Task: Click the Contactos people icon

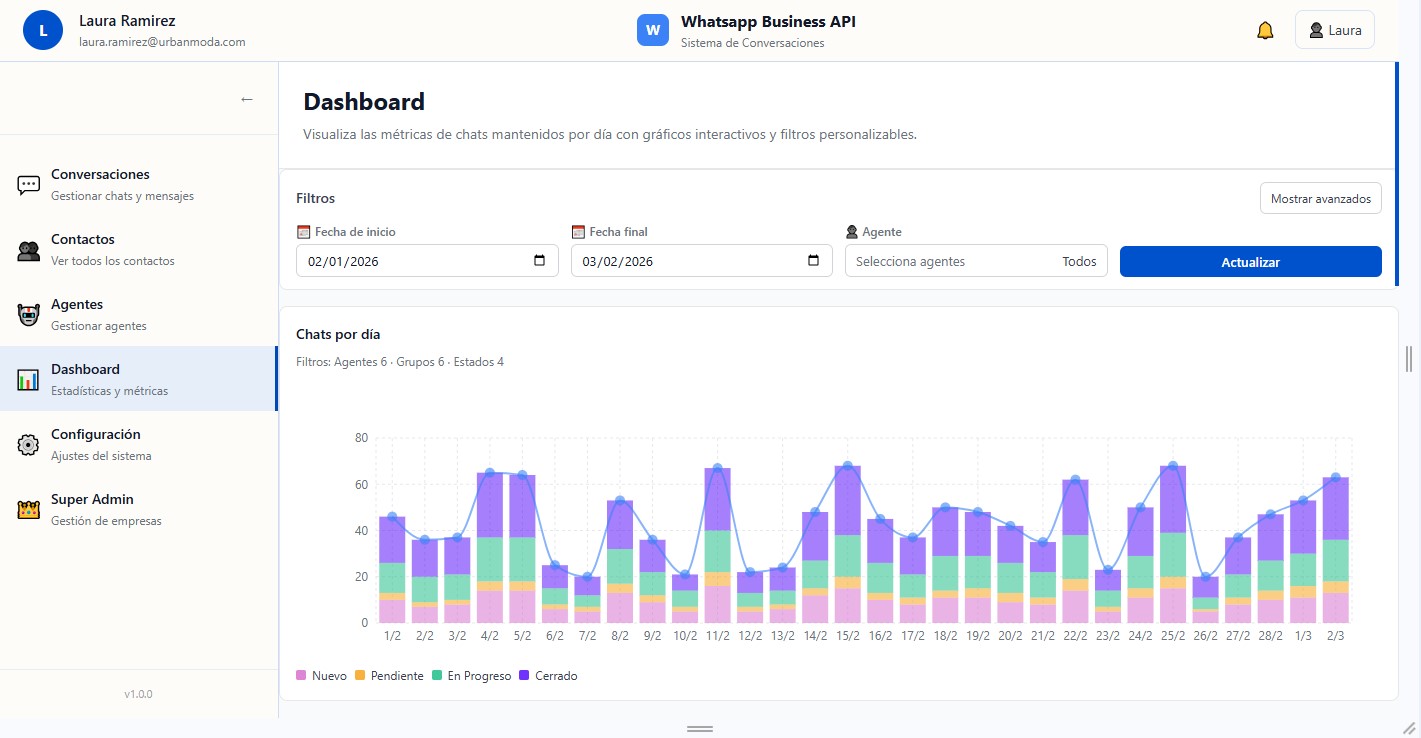Action: [28, 250]
